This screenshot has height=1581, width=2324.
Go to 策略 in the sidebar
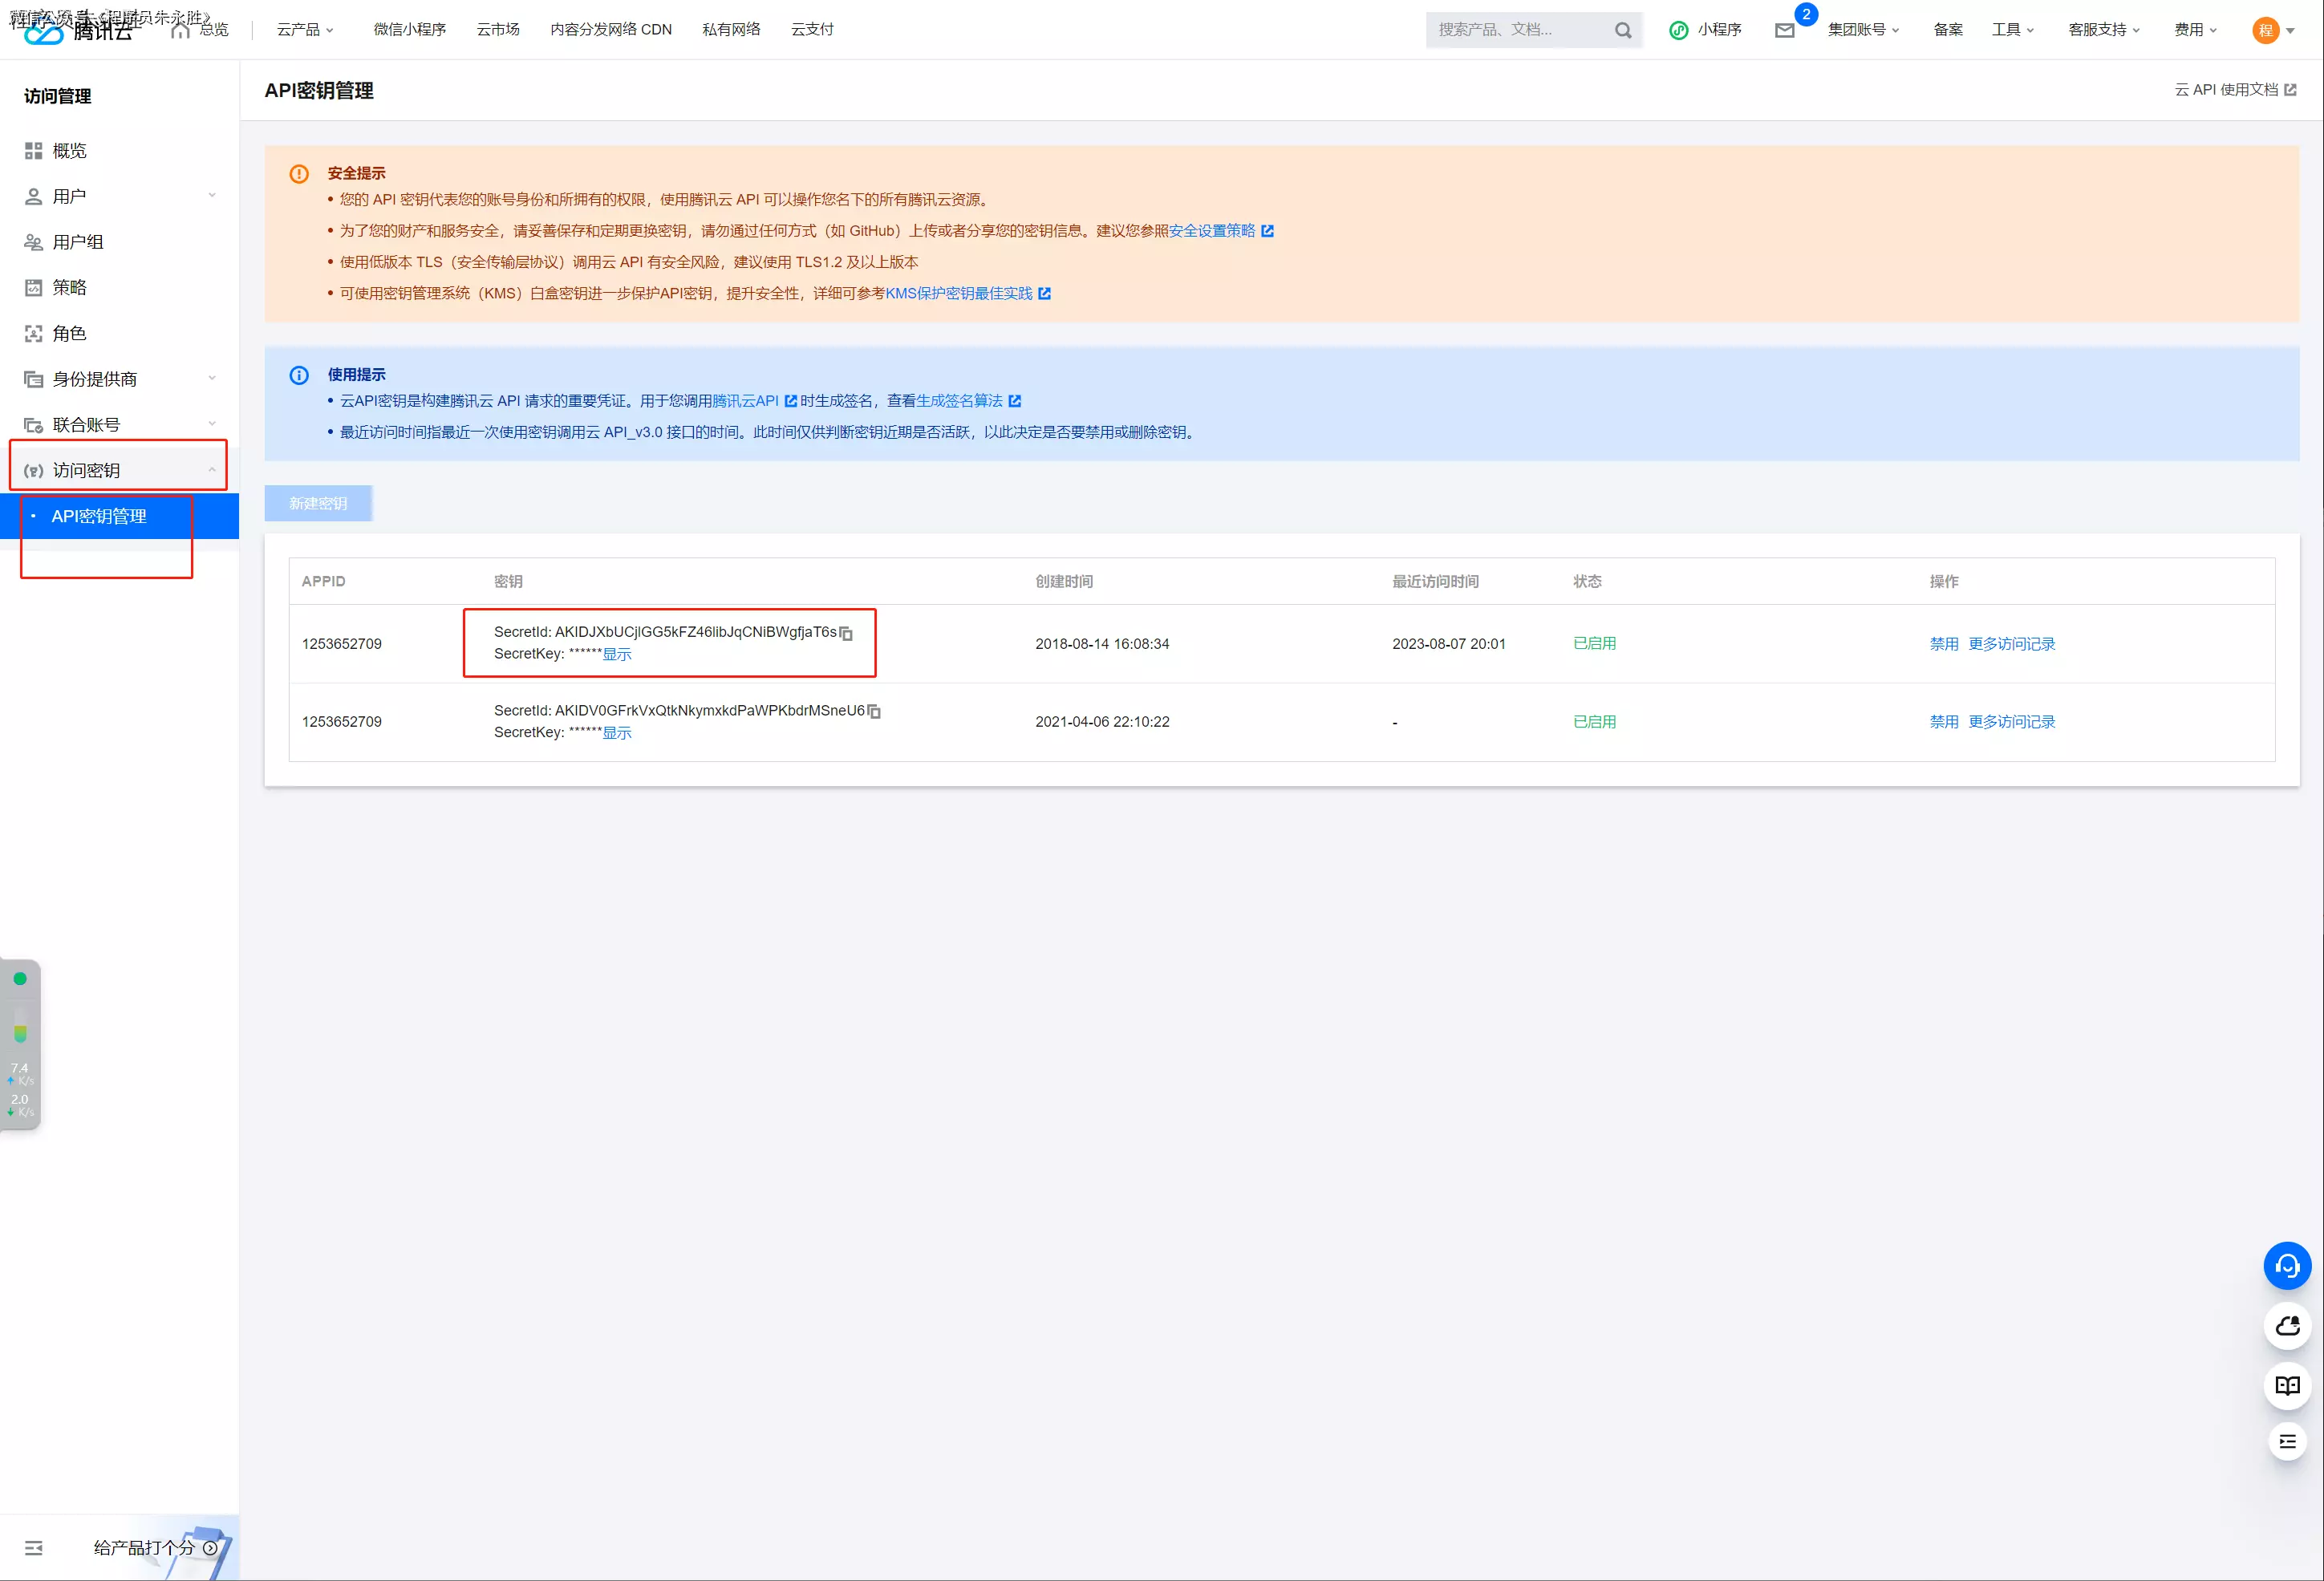tap(69, 288)
